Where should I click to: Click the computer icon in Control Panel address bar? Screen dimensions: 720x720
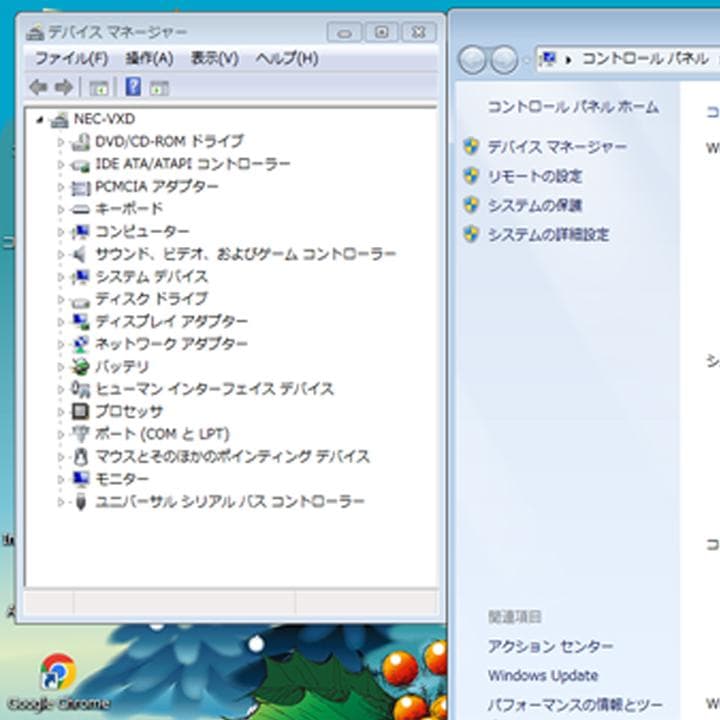(549, 59)
